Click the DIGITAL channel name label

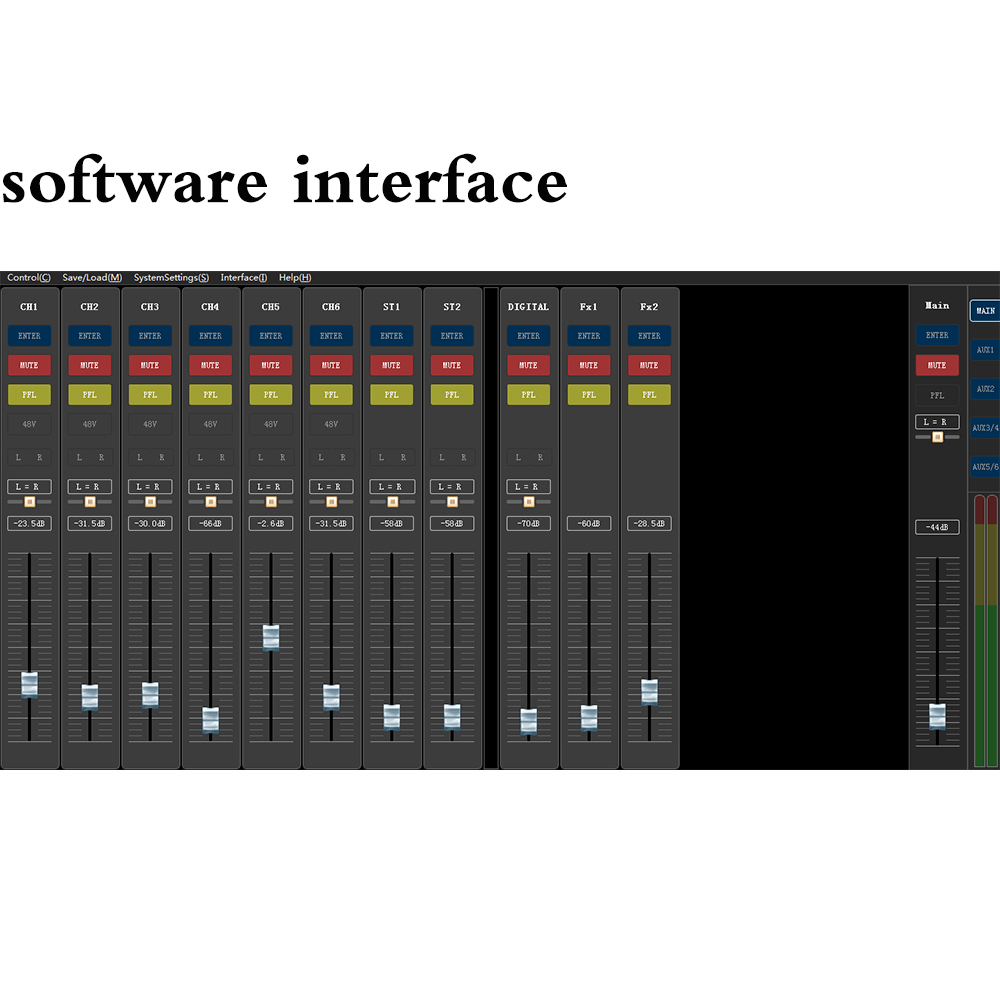(x=528, y=307)
